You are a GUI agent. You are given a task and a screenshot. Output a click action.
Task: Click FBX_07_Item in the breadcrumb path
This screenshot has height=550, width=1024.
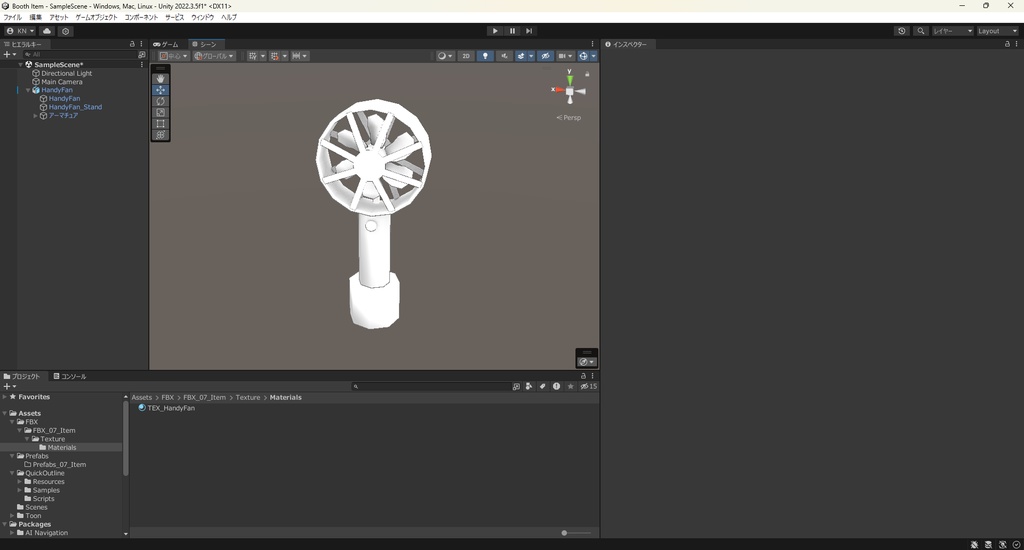click(x=204, y=397)
